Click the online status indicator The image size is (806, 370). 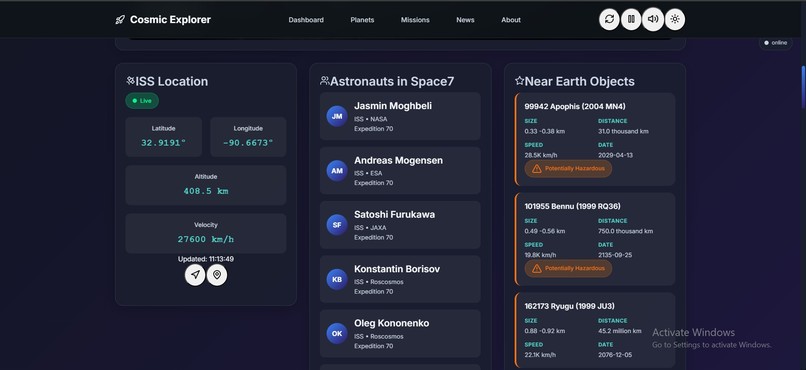coord(776,43)
